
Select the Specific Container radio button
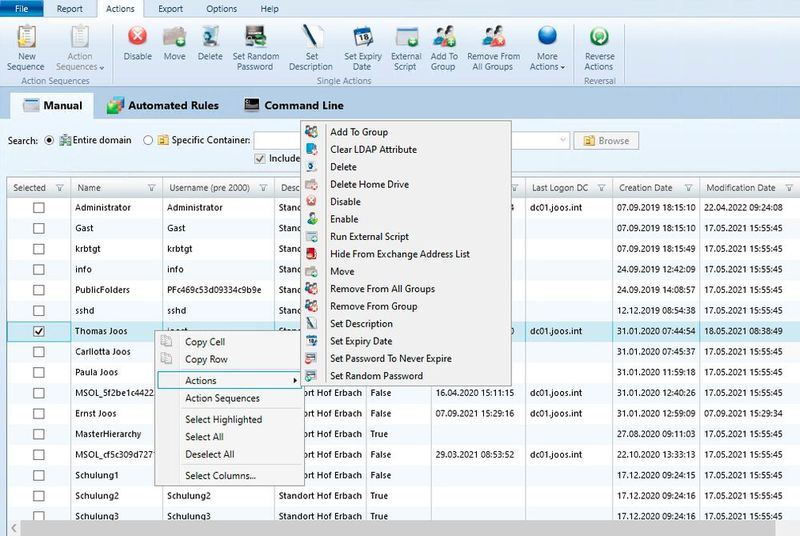click(148, 140)
